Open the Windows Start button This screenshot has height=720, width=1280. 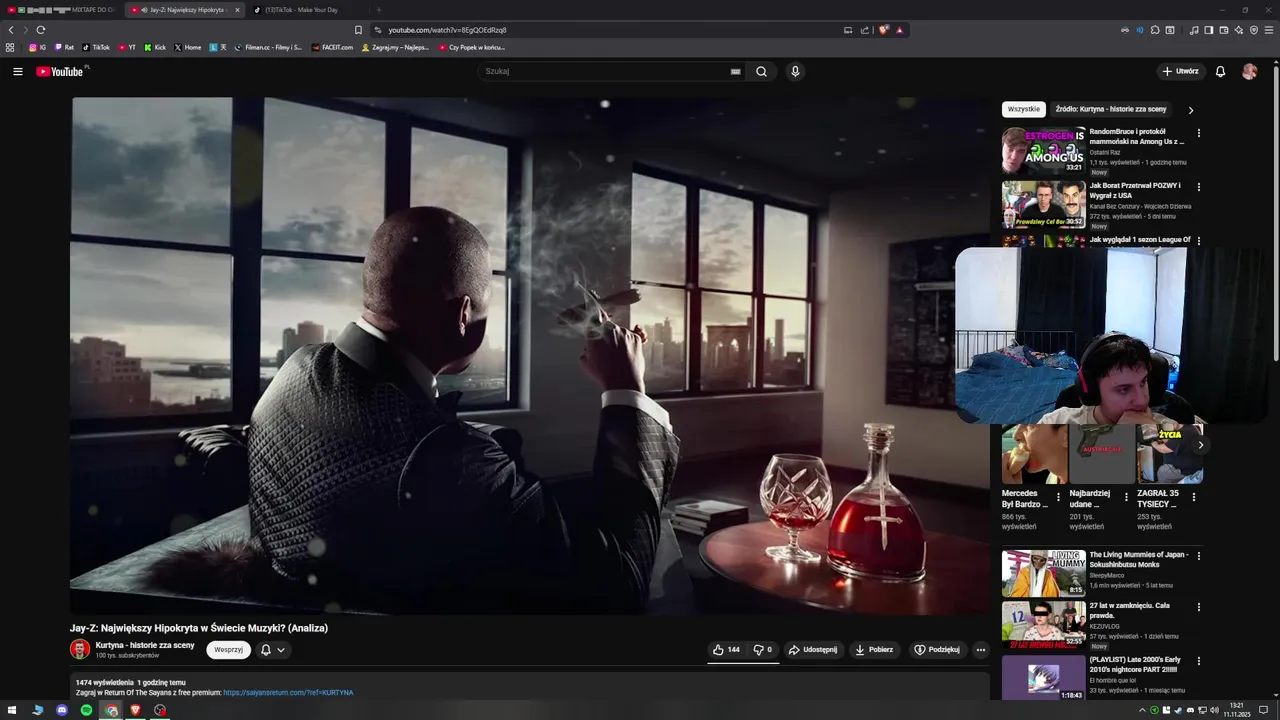click(12, 710)
